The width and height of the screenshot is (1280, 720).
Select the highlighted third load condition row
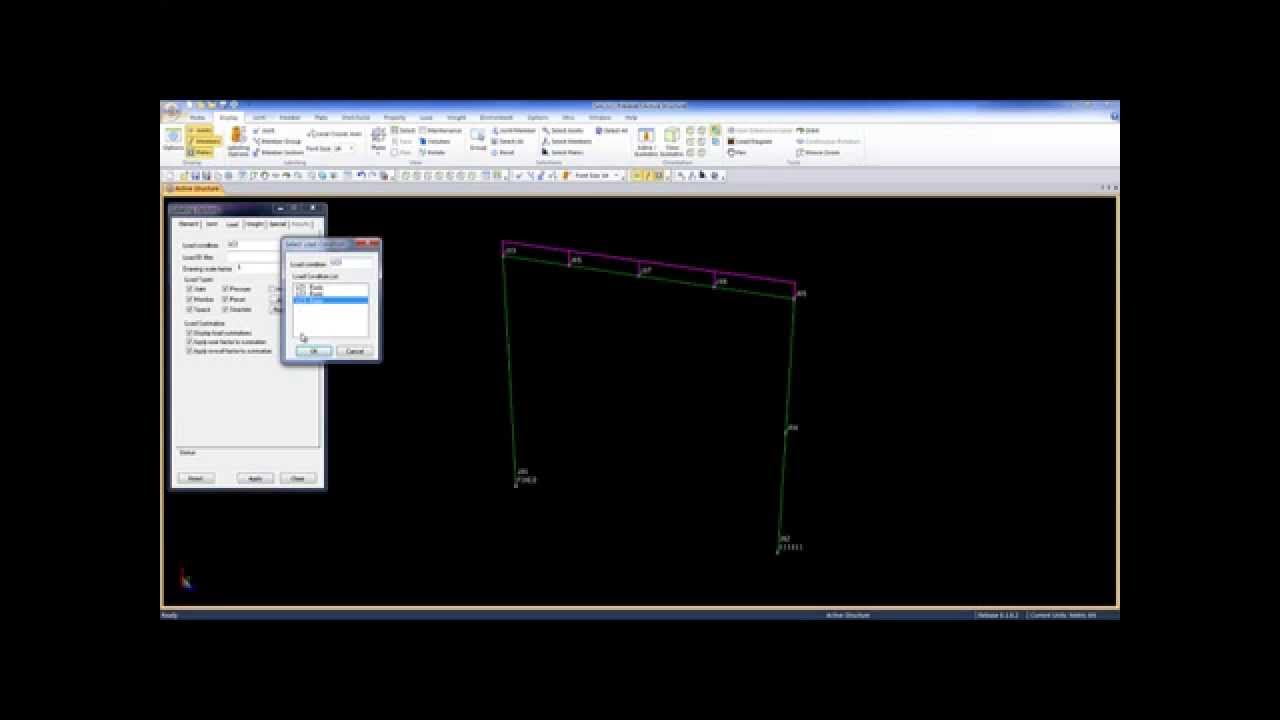[330, 300]
